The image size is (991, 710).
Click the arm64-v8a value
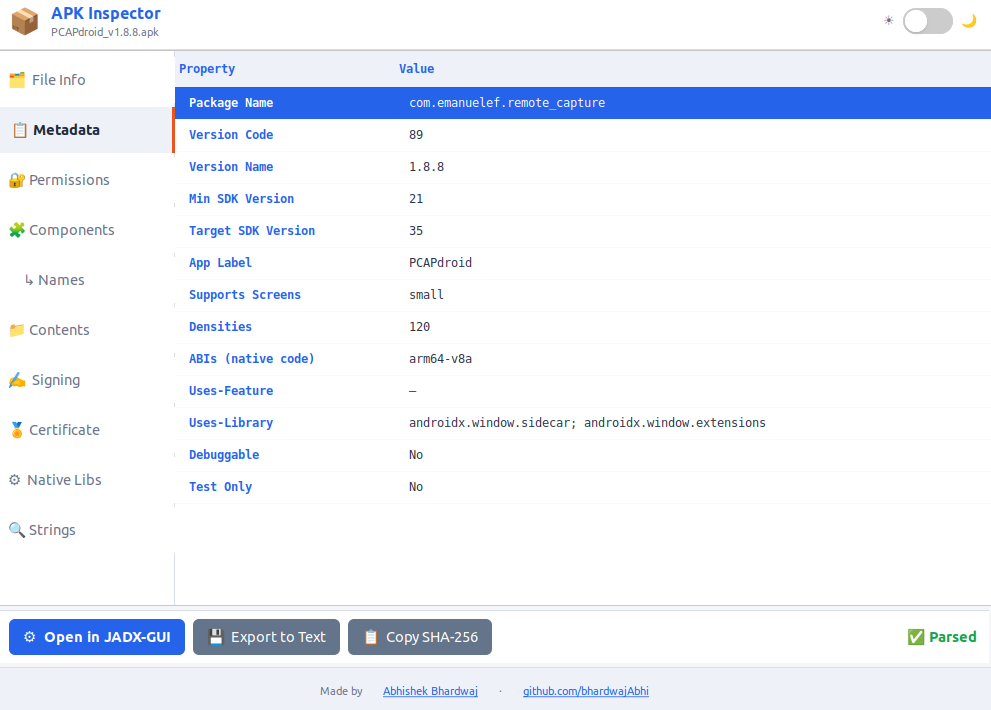[441, 359]
